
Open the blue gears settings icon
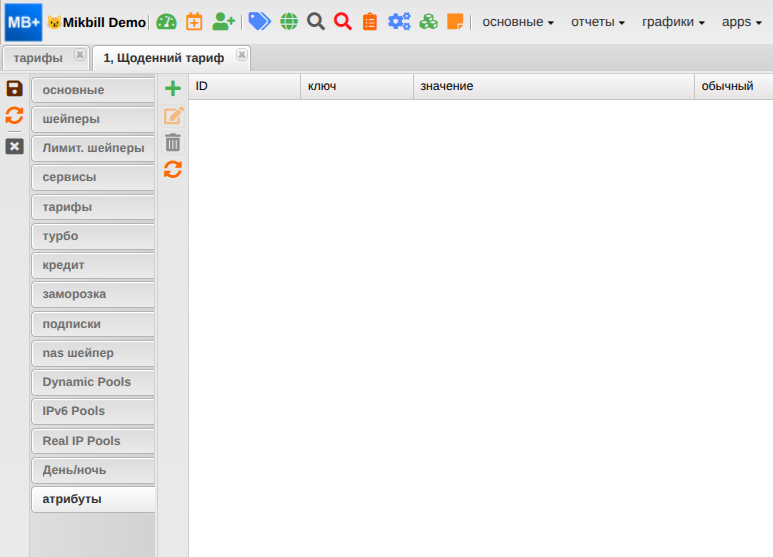399,21
